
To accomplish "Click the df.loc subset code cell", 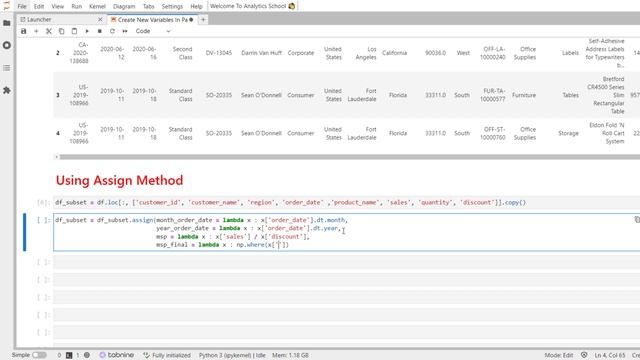I will pyautogui.click(x=346, y=202).
